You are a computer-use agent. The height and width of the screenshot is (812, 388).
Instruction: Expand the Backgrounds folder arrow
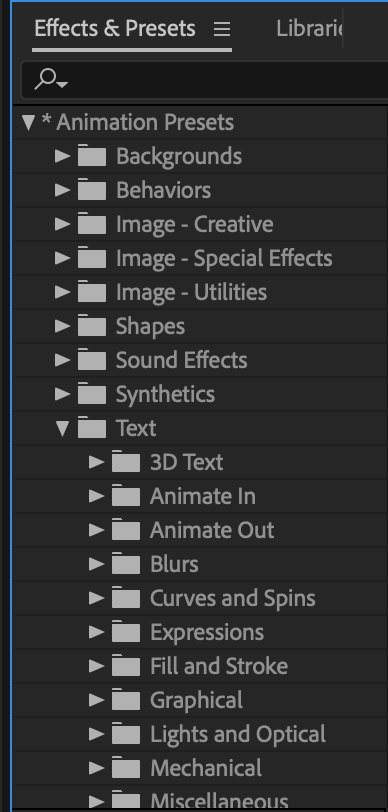pyautogui.click(x=63, y=156)
